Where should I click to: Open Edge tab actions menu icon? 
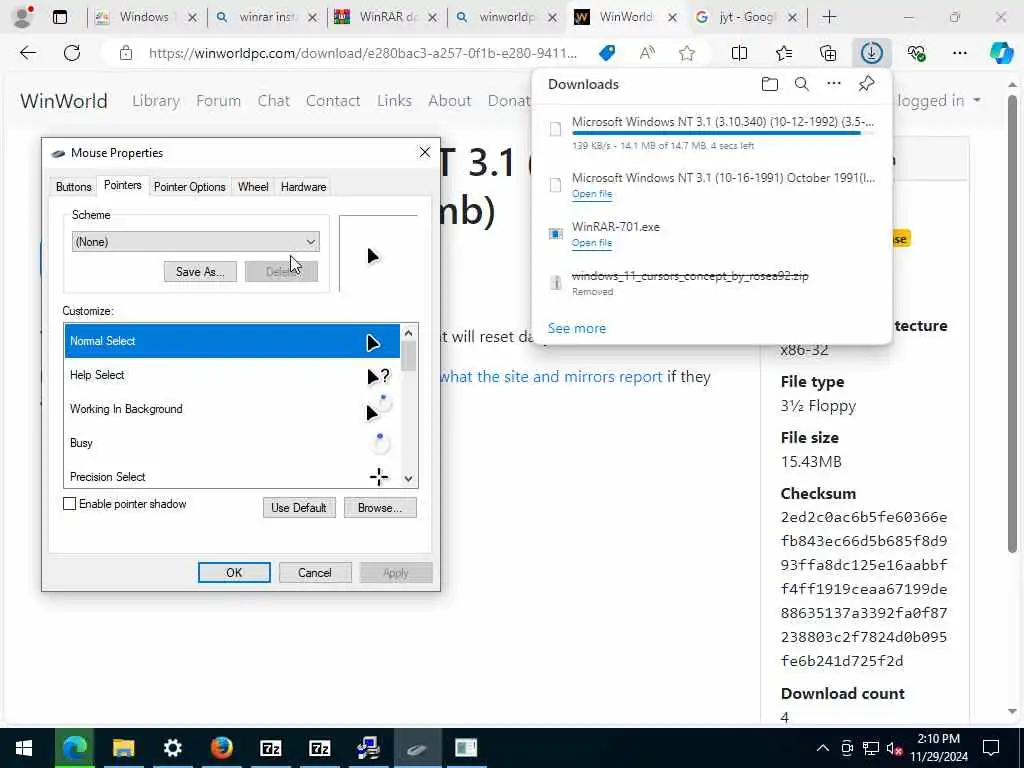tap(59, 17)
